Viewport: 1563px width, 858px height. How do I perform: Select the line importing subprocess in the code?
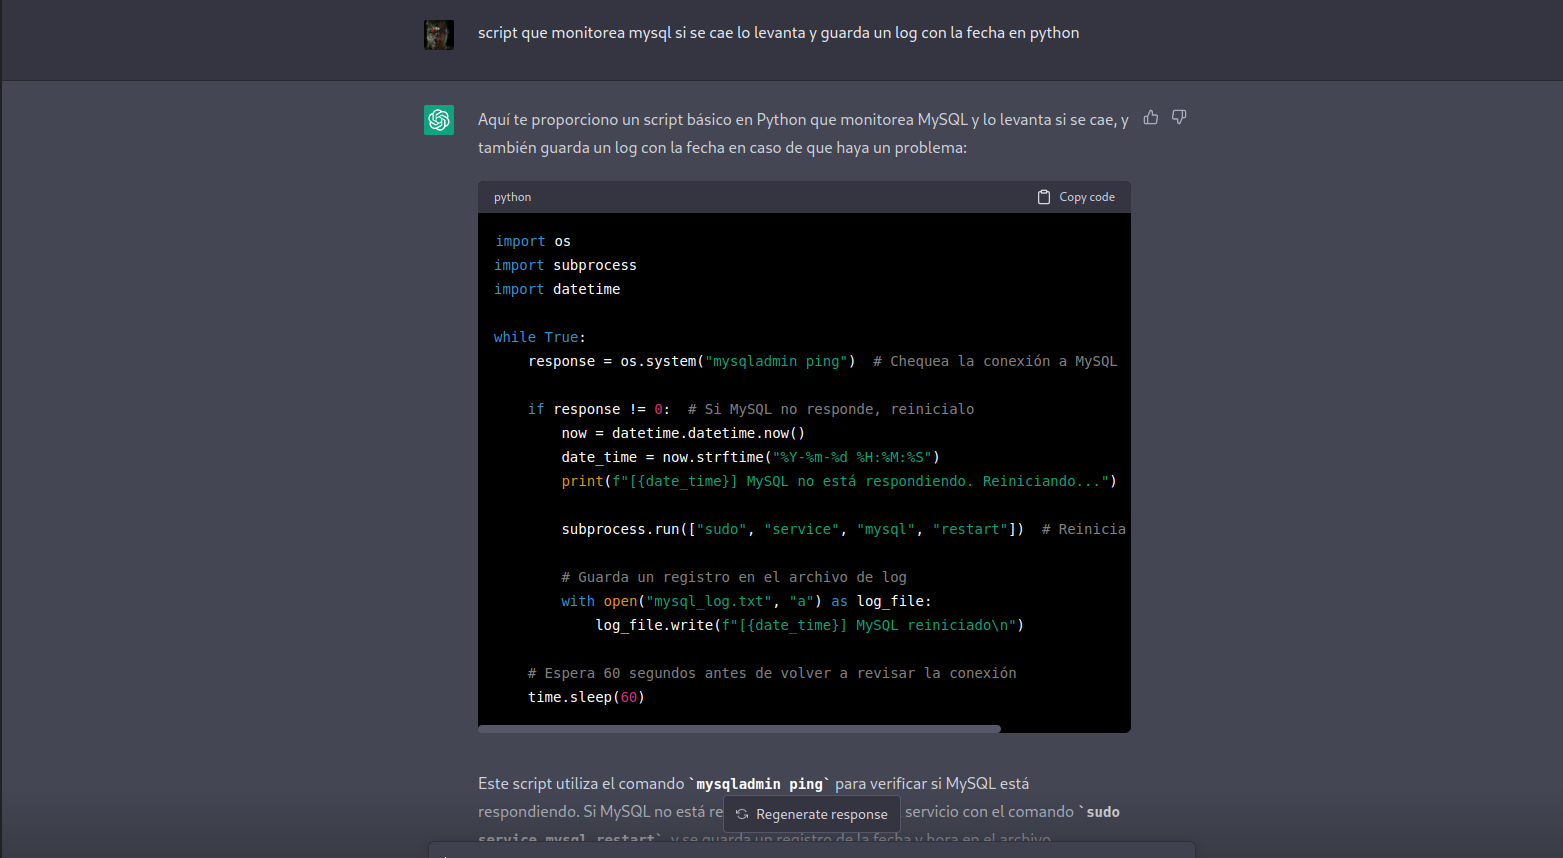pyautogui.click(x=564, y=264)
